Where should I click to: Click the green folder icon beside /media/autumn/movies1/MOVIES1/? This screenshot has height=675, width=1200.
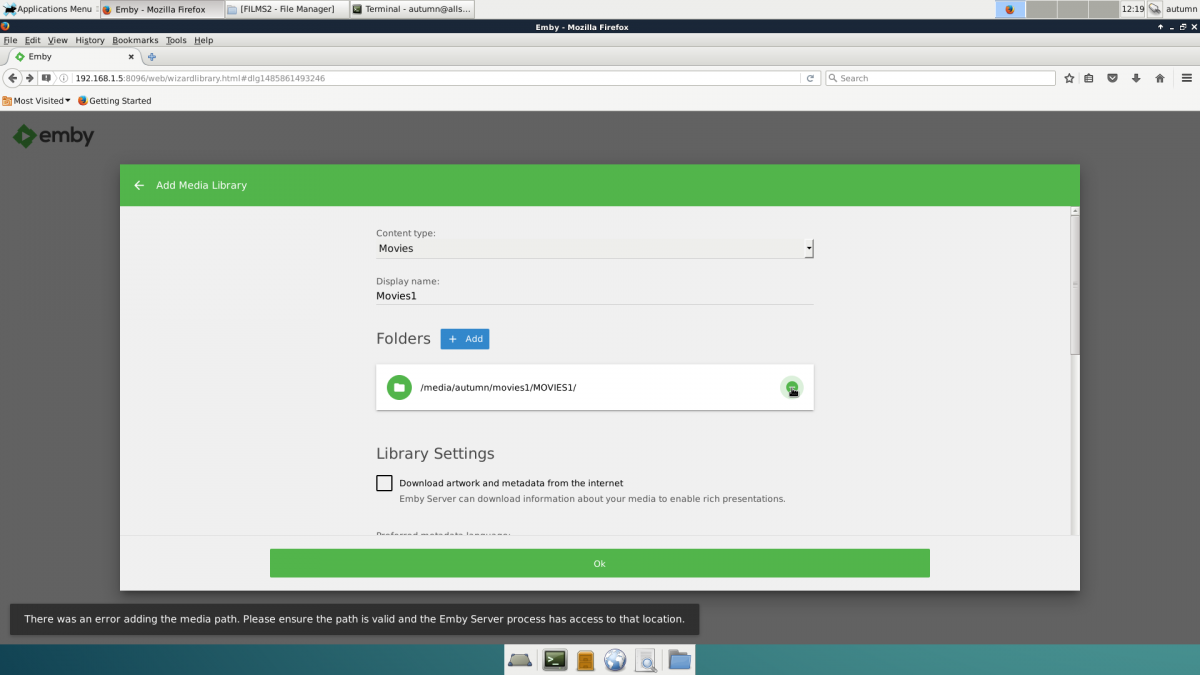tap(399, 387)
